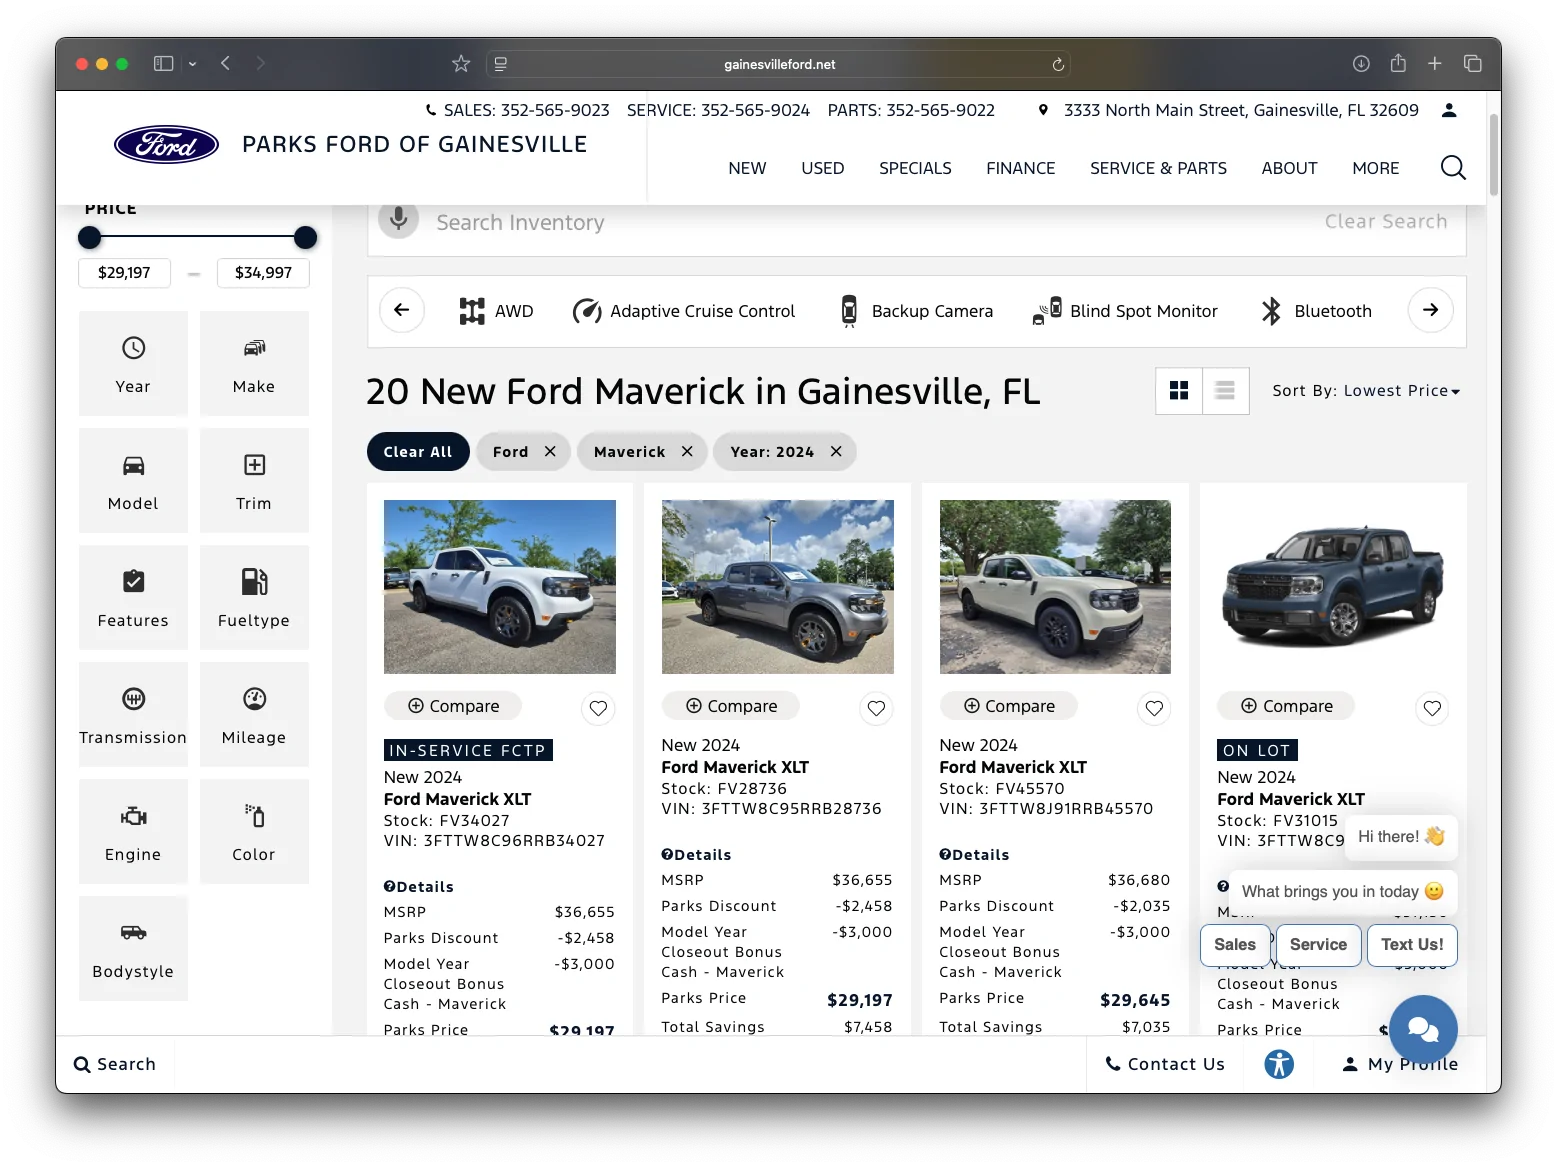Expand Details for stock FV28736
Viewport: 1557px width, 1167px height.
697,855
